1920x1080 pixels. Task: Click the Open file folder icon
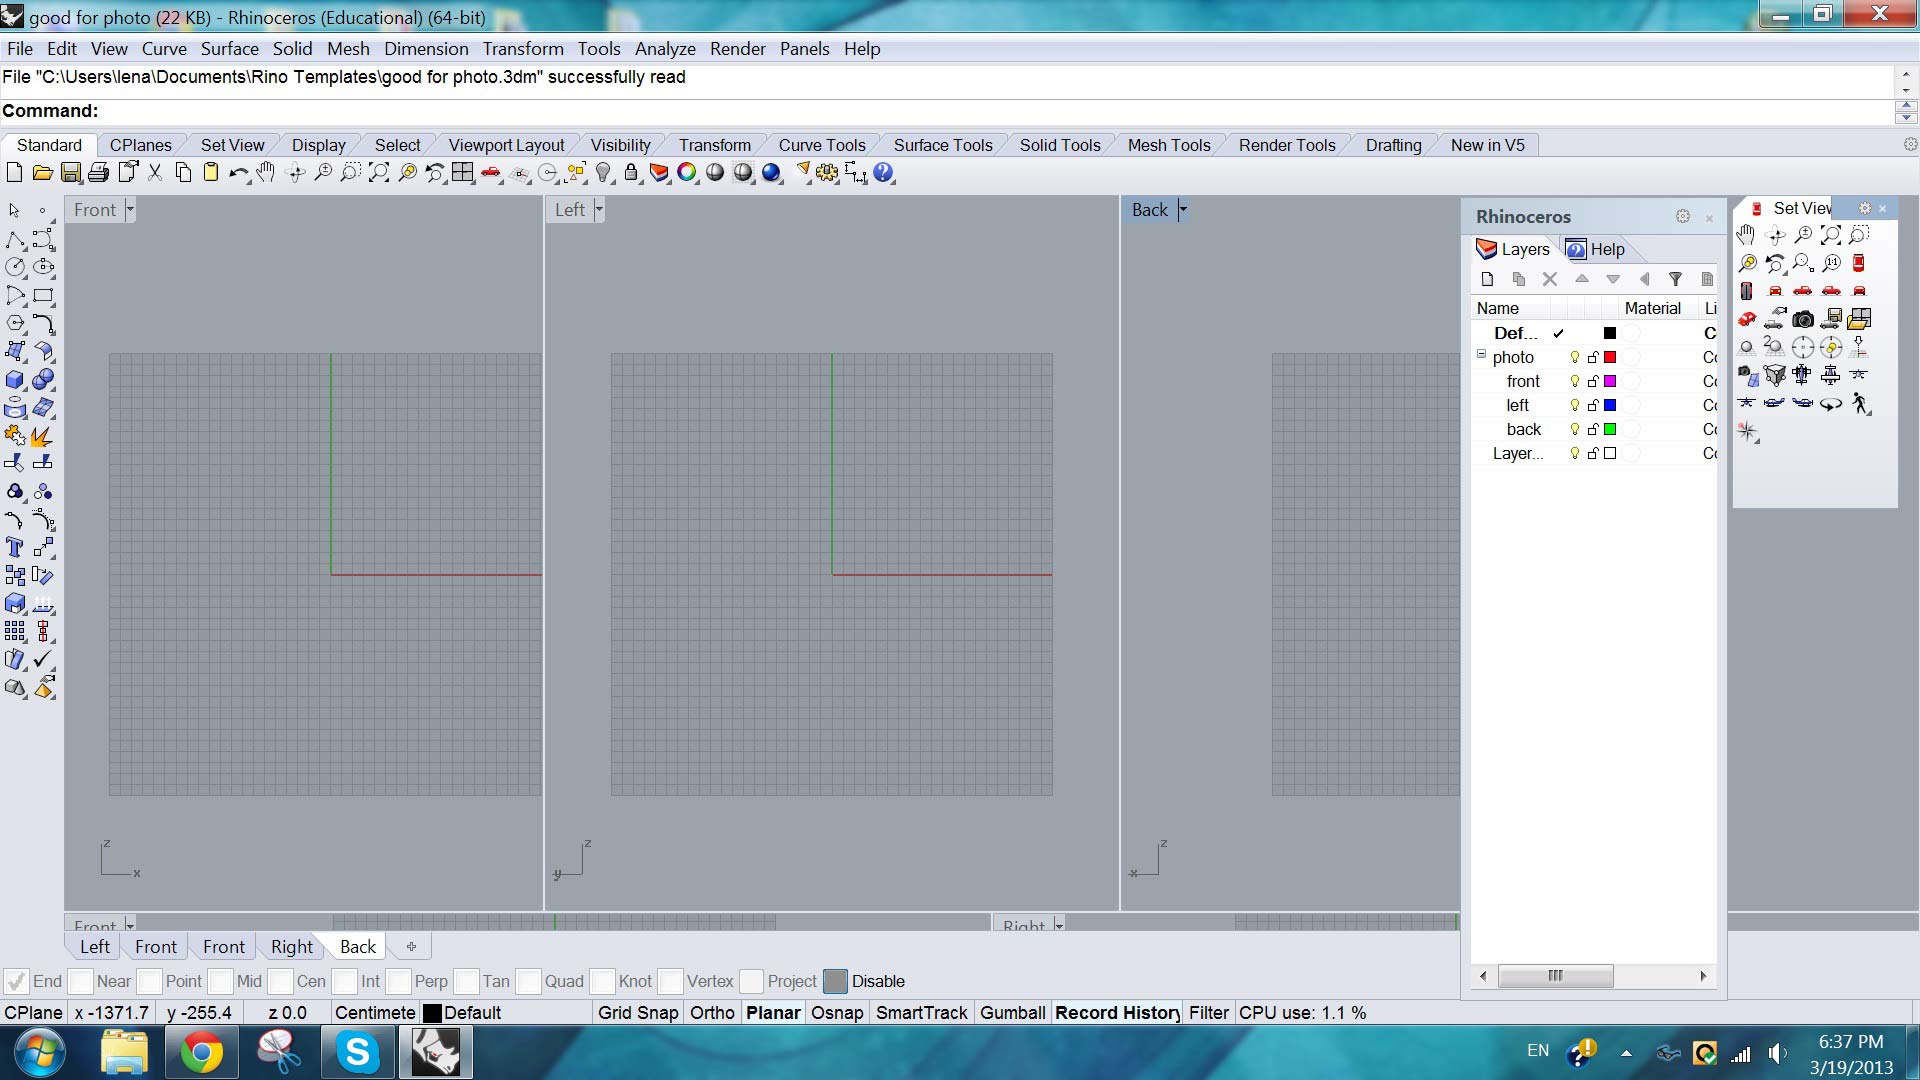click(42, 173)
